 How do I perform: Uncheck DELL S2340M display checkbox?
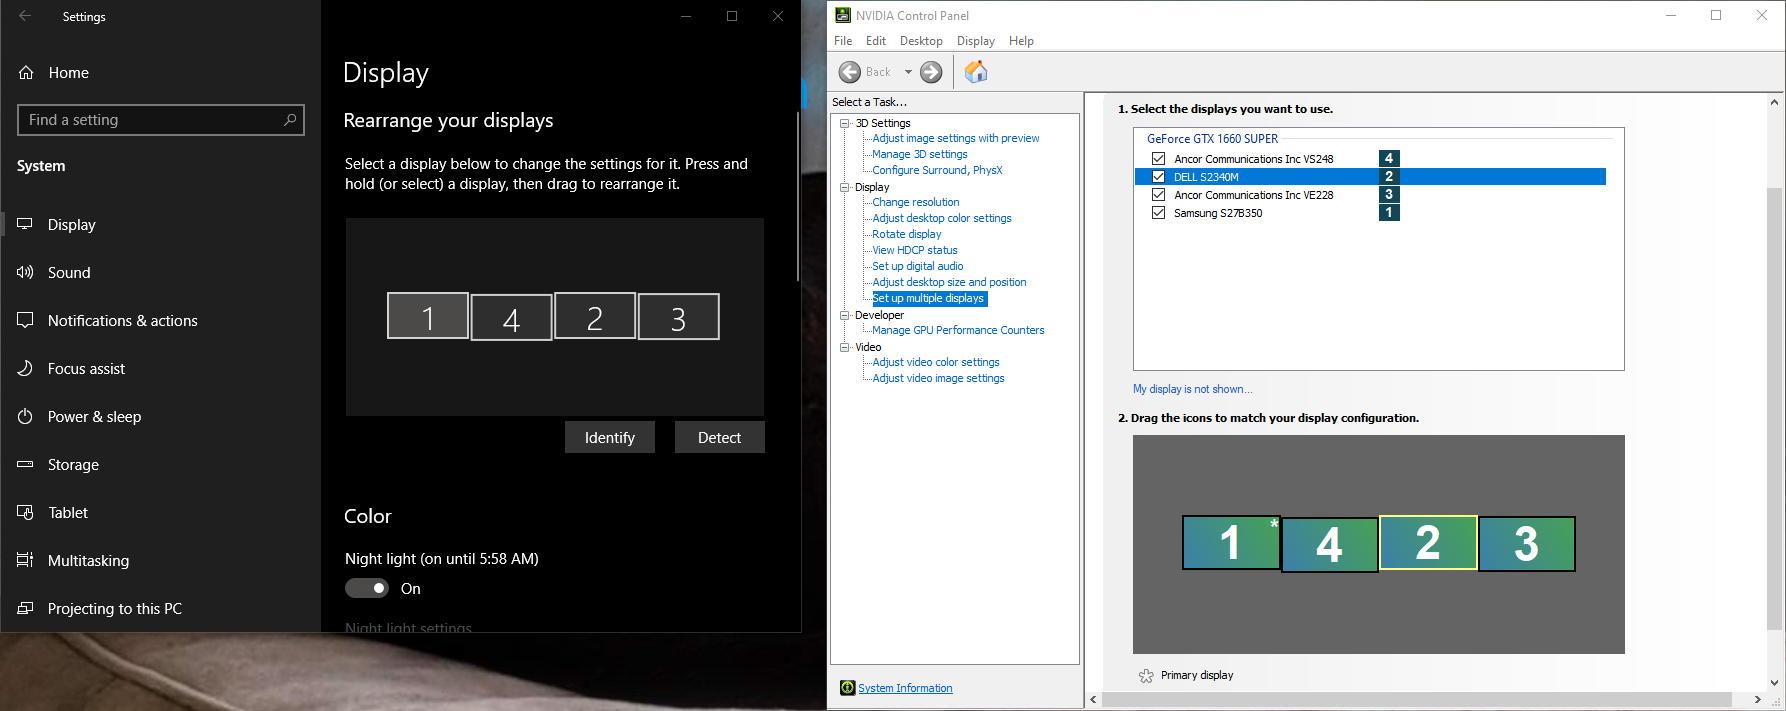point(1158,176)
